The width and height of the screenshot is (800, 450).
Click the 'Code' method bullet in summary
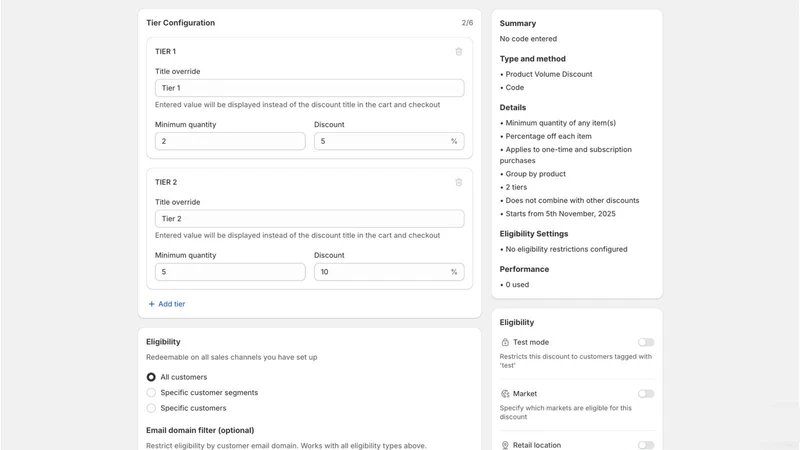click(515, 87)
